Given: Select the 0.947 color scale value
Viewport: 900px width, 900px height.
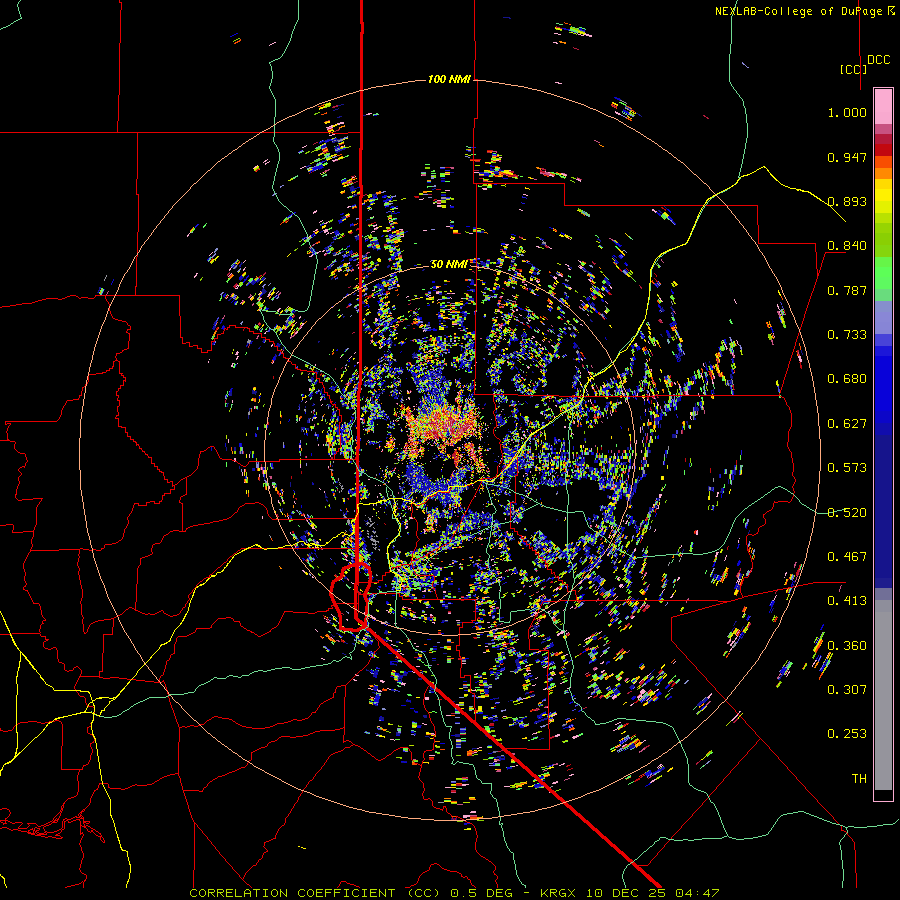Looking at the screenshot, I should click(x=847, y=157).
